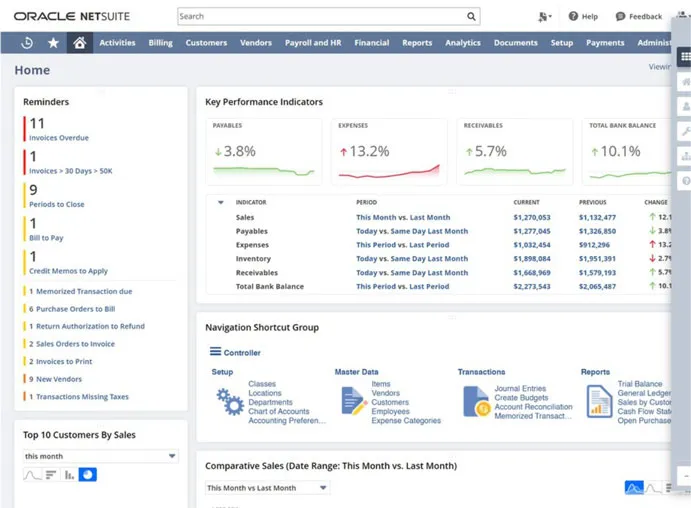
Task: Open the Financial menu
Action: pos(371,43)
